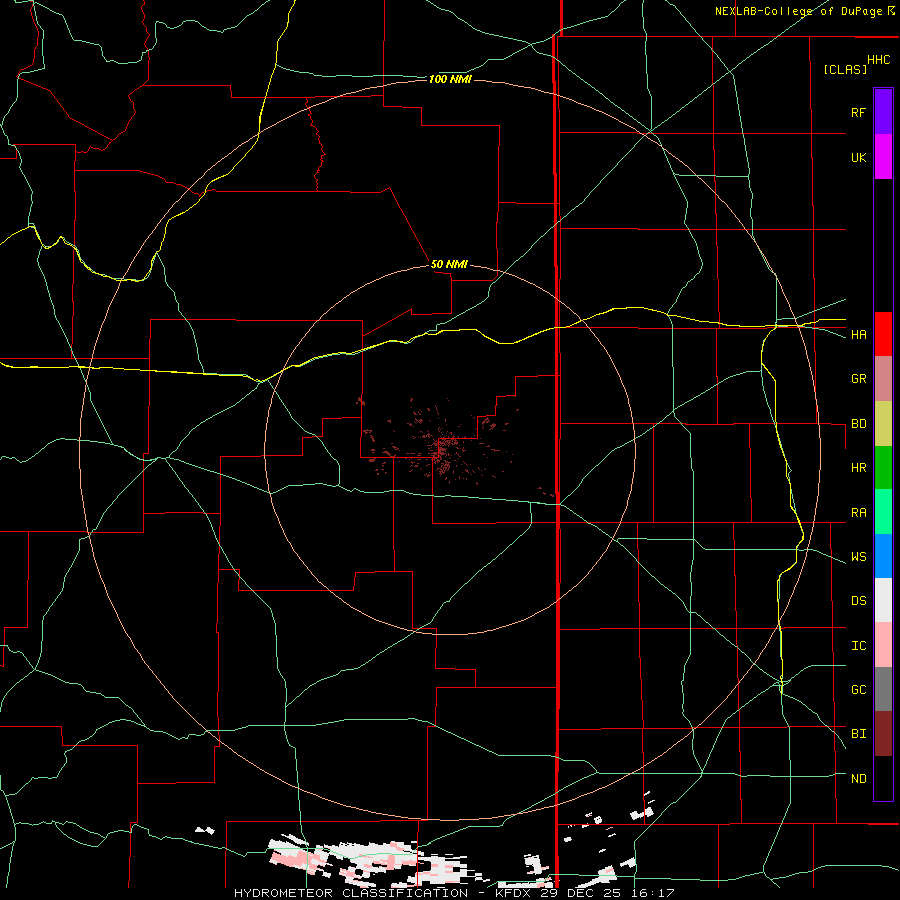Click the HA red legend swatch

click(883, 334)
